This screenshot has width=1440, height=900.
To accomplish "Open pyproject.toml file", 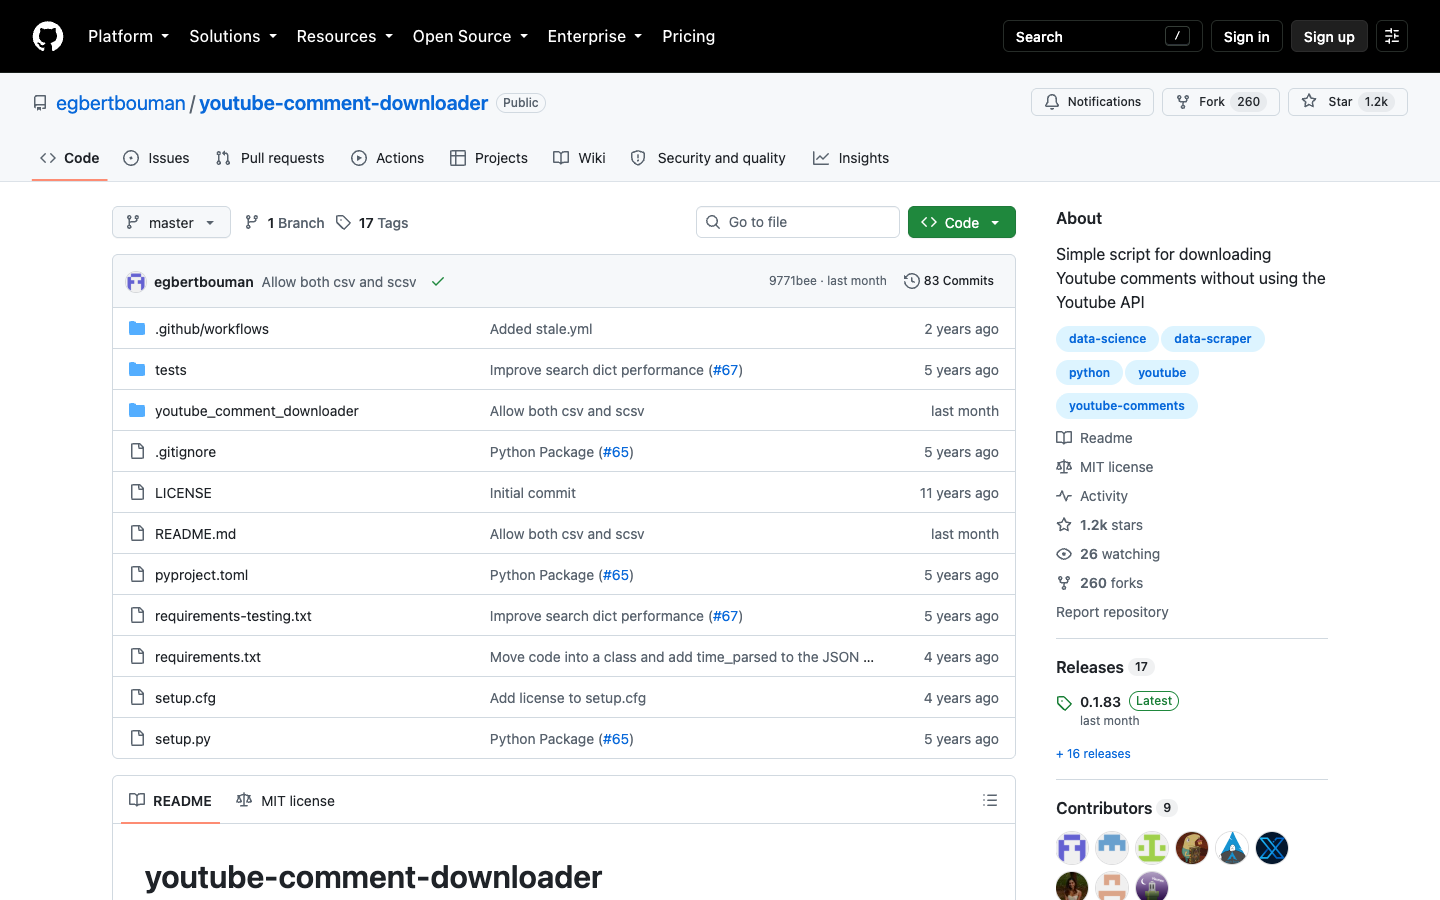I will click(201, 574).
